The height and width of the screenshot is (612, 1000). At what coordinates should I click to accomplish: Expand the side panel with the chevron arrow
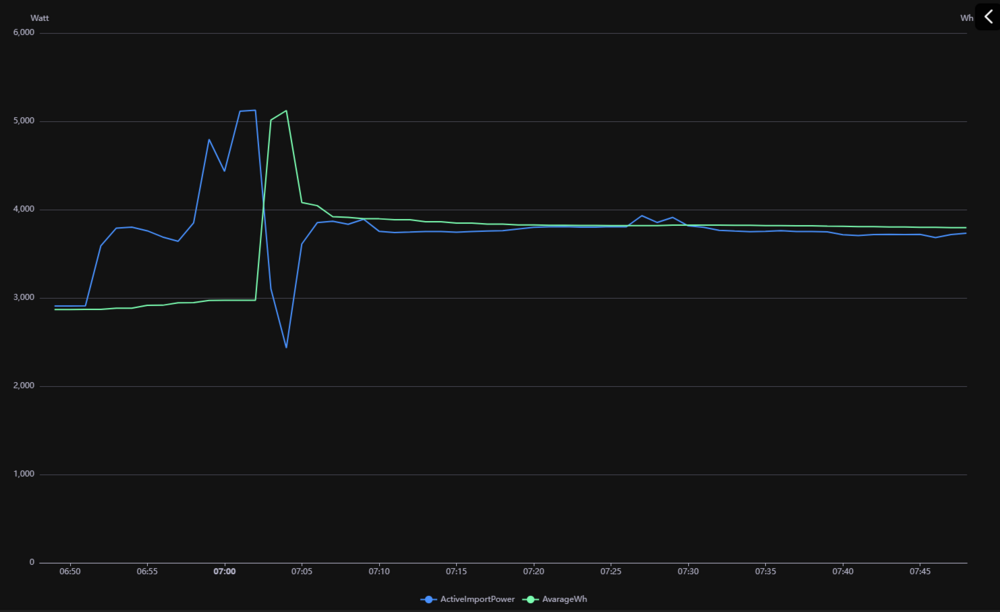(988, 16)
